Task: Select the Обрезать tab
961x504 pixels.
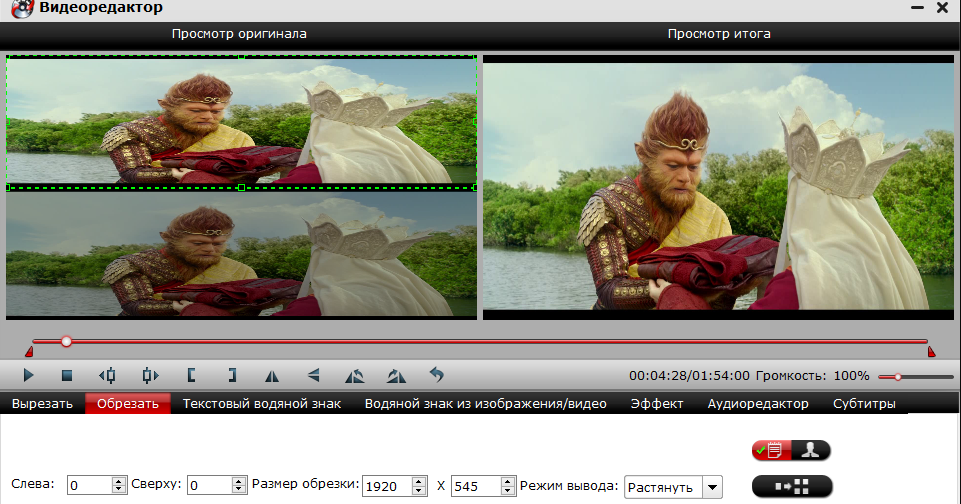Action: click(x=127, y=403)
